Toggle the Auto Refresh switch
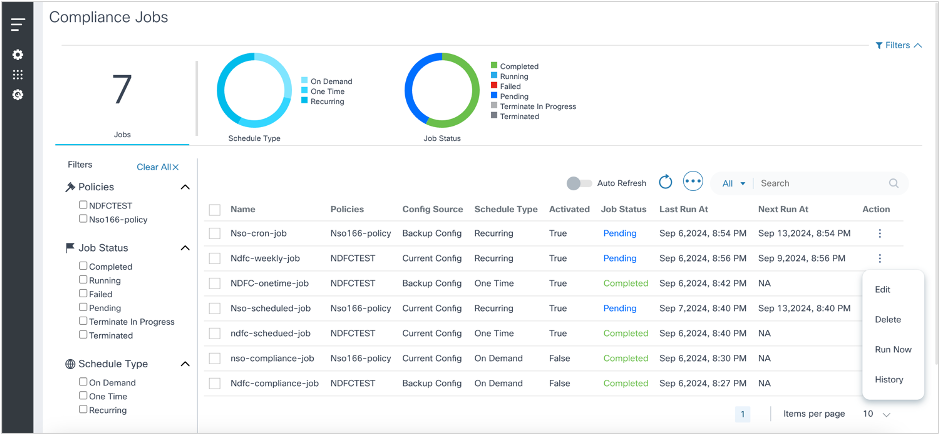 tap(578, 183)
